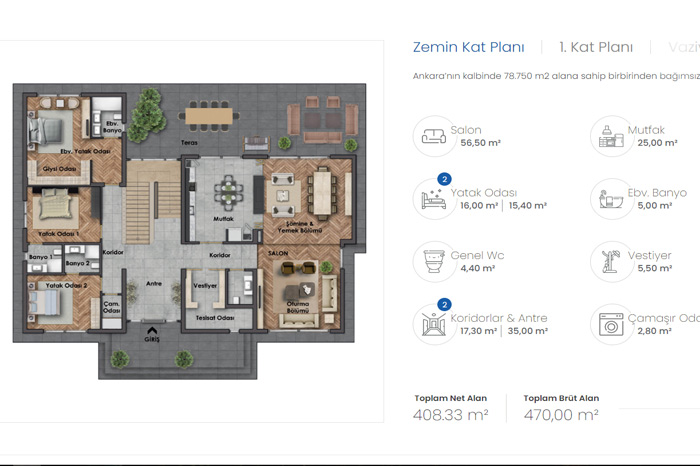Click the Yatak Odası label text
The width and height of the screenshot is (700, 466).
pos(483,193)
